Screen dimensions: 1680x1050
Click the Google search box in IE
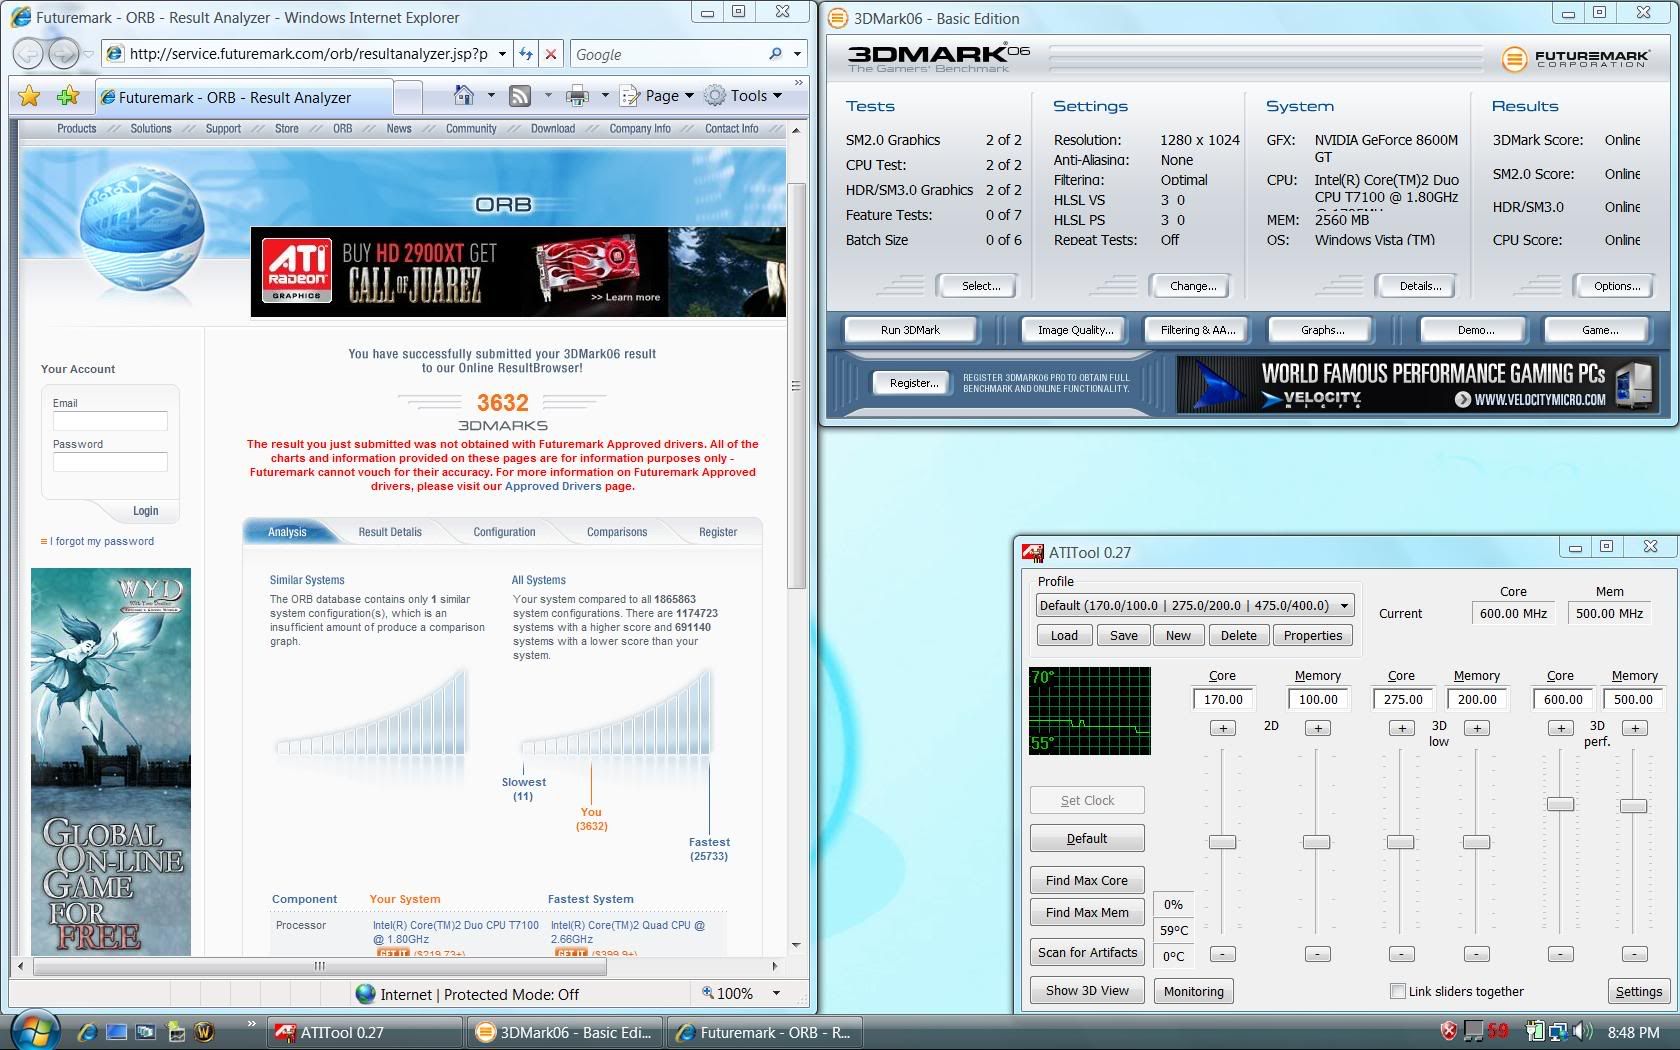[x=668, y=54]
